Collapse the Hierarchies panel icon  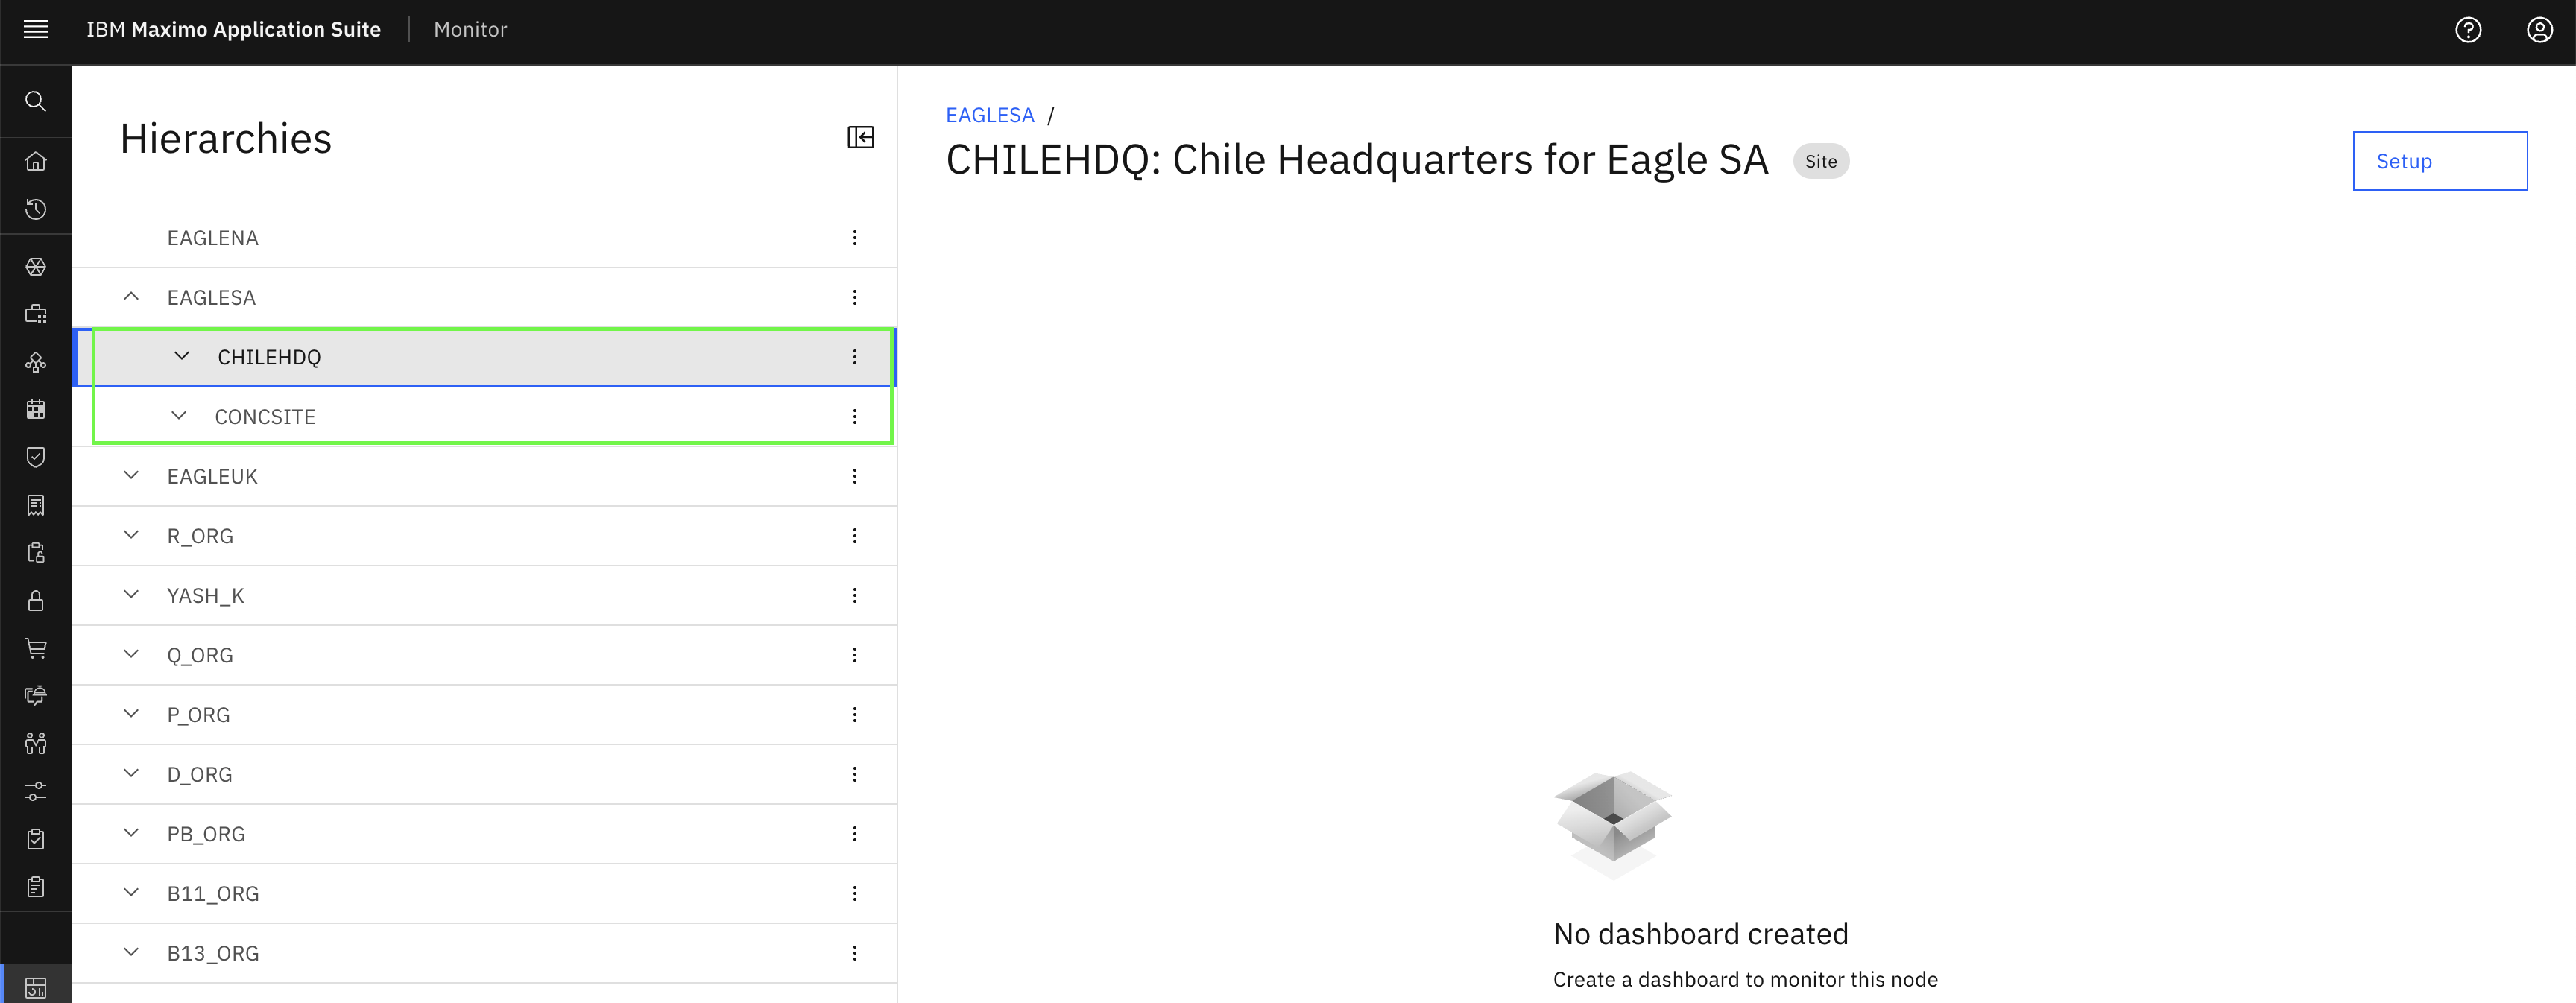(860, 137)
